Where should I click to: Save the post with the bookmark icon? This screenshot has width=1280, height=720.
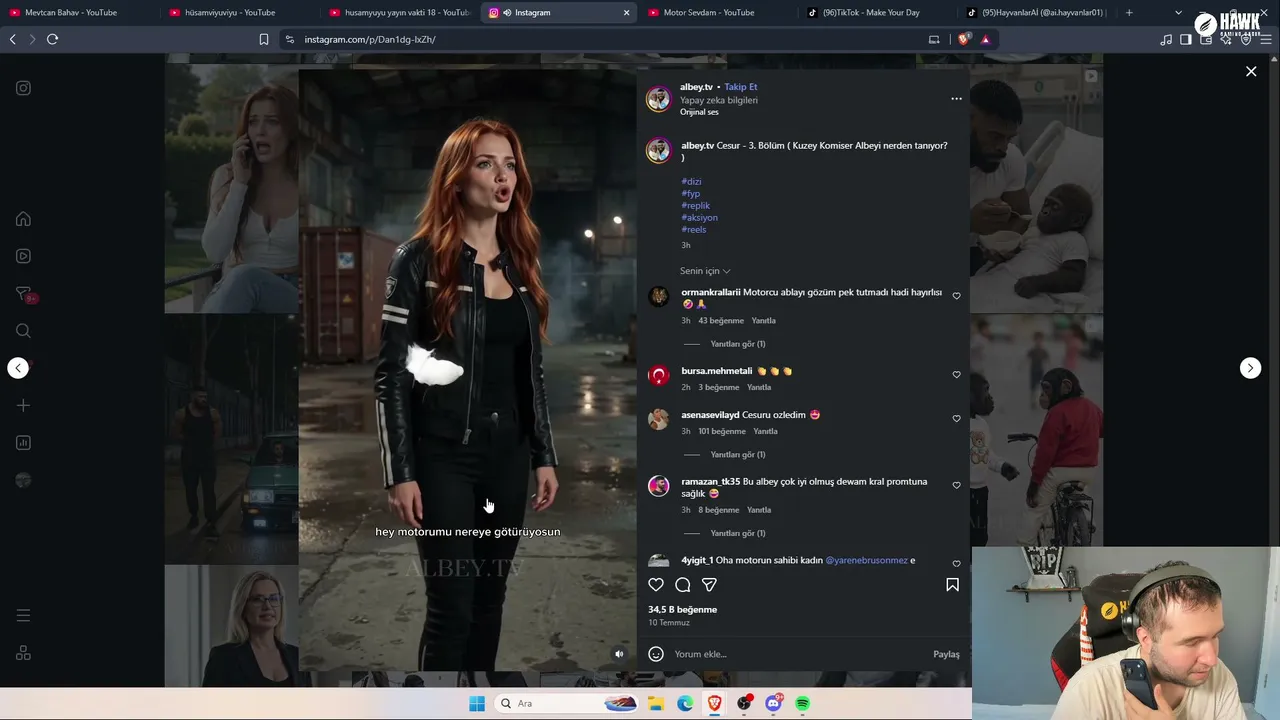(x=952, y=585)
